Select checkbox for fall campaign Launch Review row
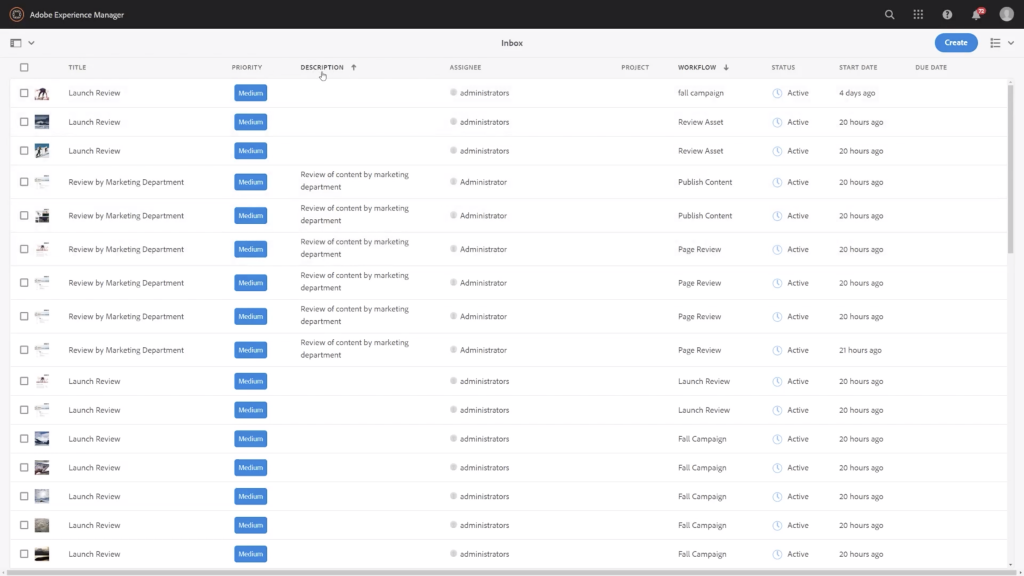The height and width of the screenshot is (576, 1024). (24, 93)
